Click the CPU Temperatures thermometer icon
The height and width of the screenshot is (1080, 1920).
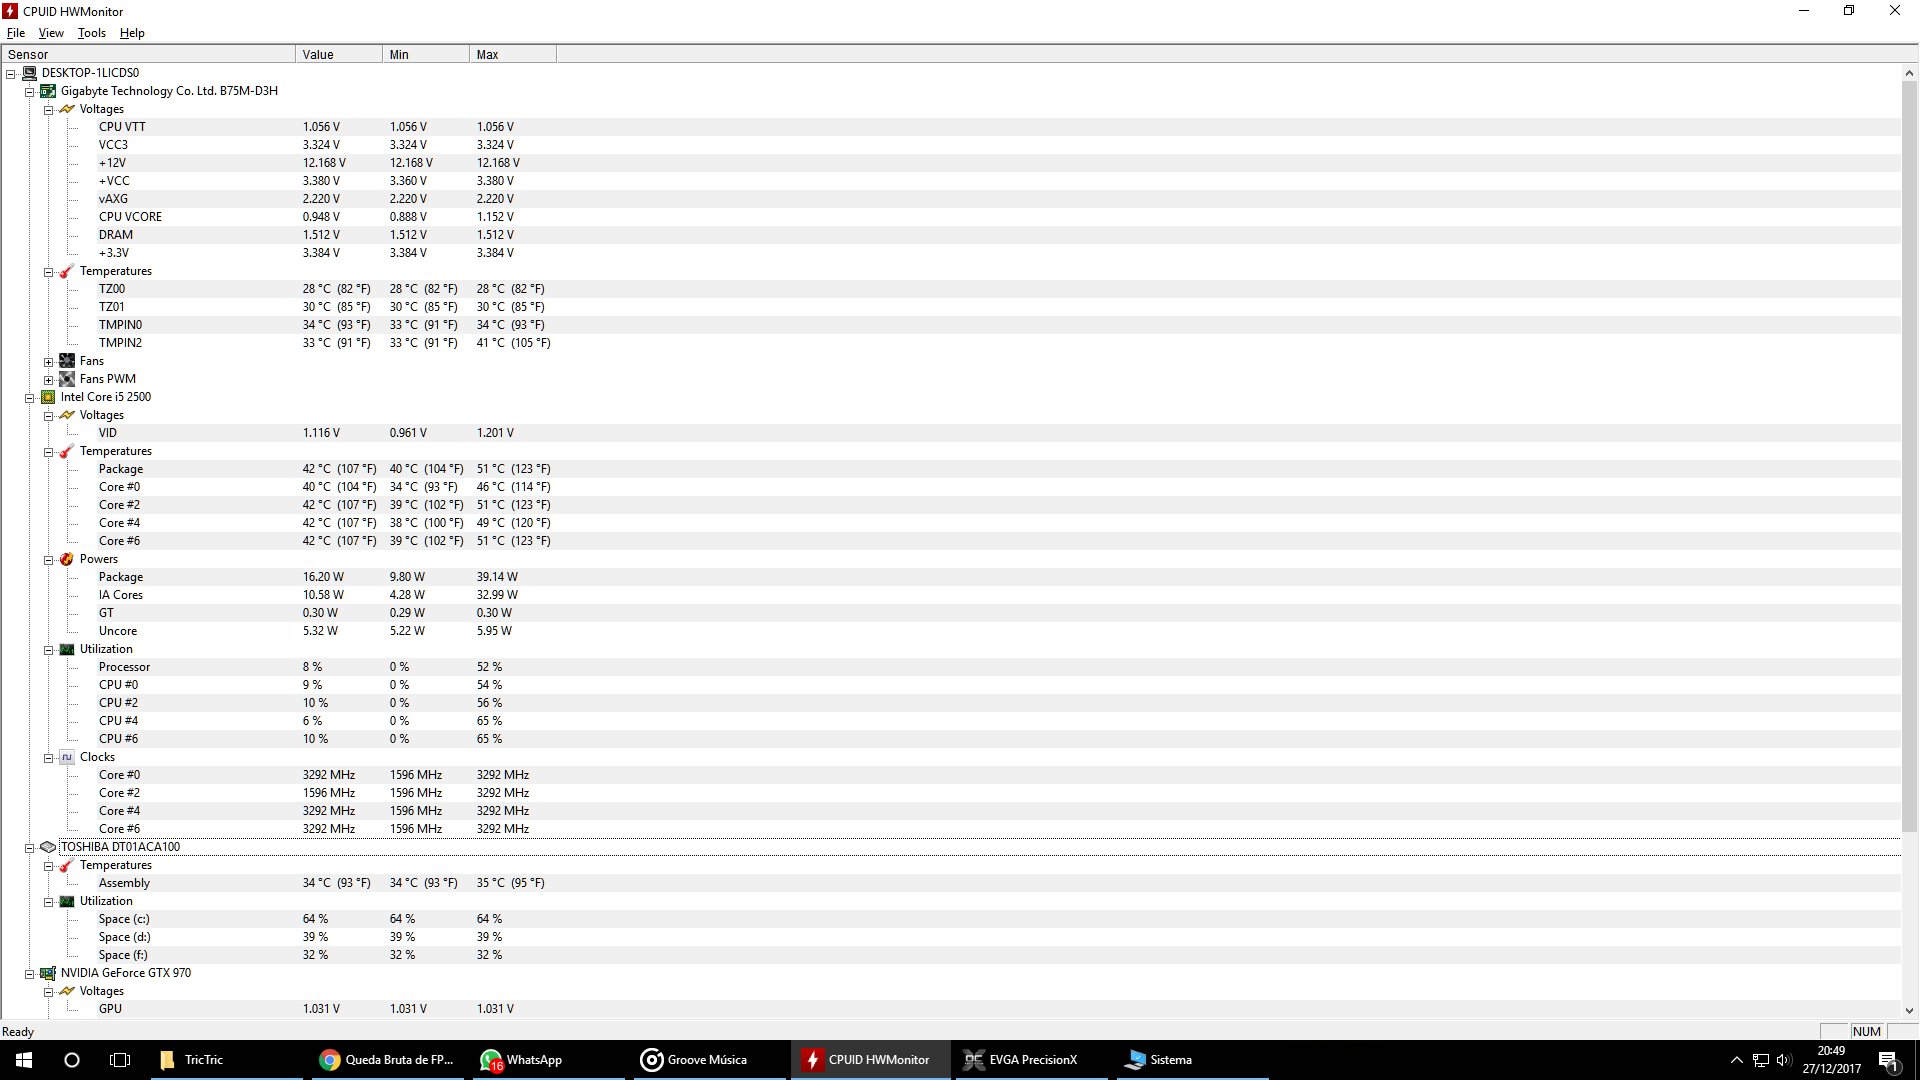click(67, 451)
